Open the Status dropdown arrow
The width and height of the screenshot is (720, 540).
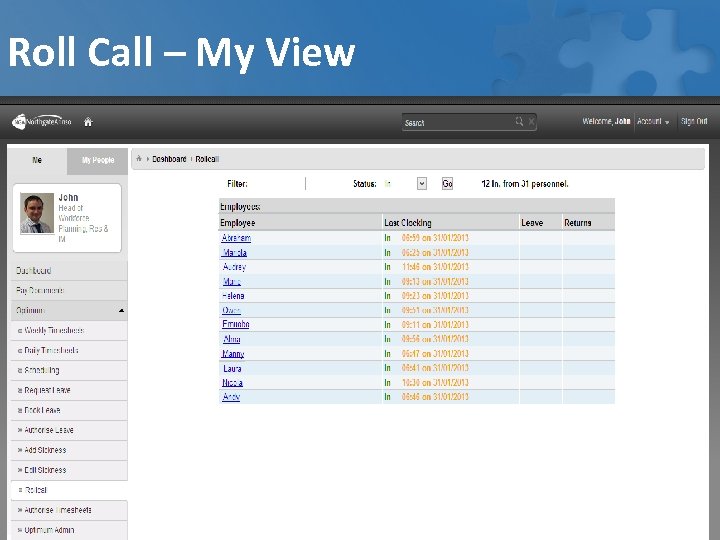[x=422, y=184]
